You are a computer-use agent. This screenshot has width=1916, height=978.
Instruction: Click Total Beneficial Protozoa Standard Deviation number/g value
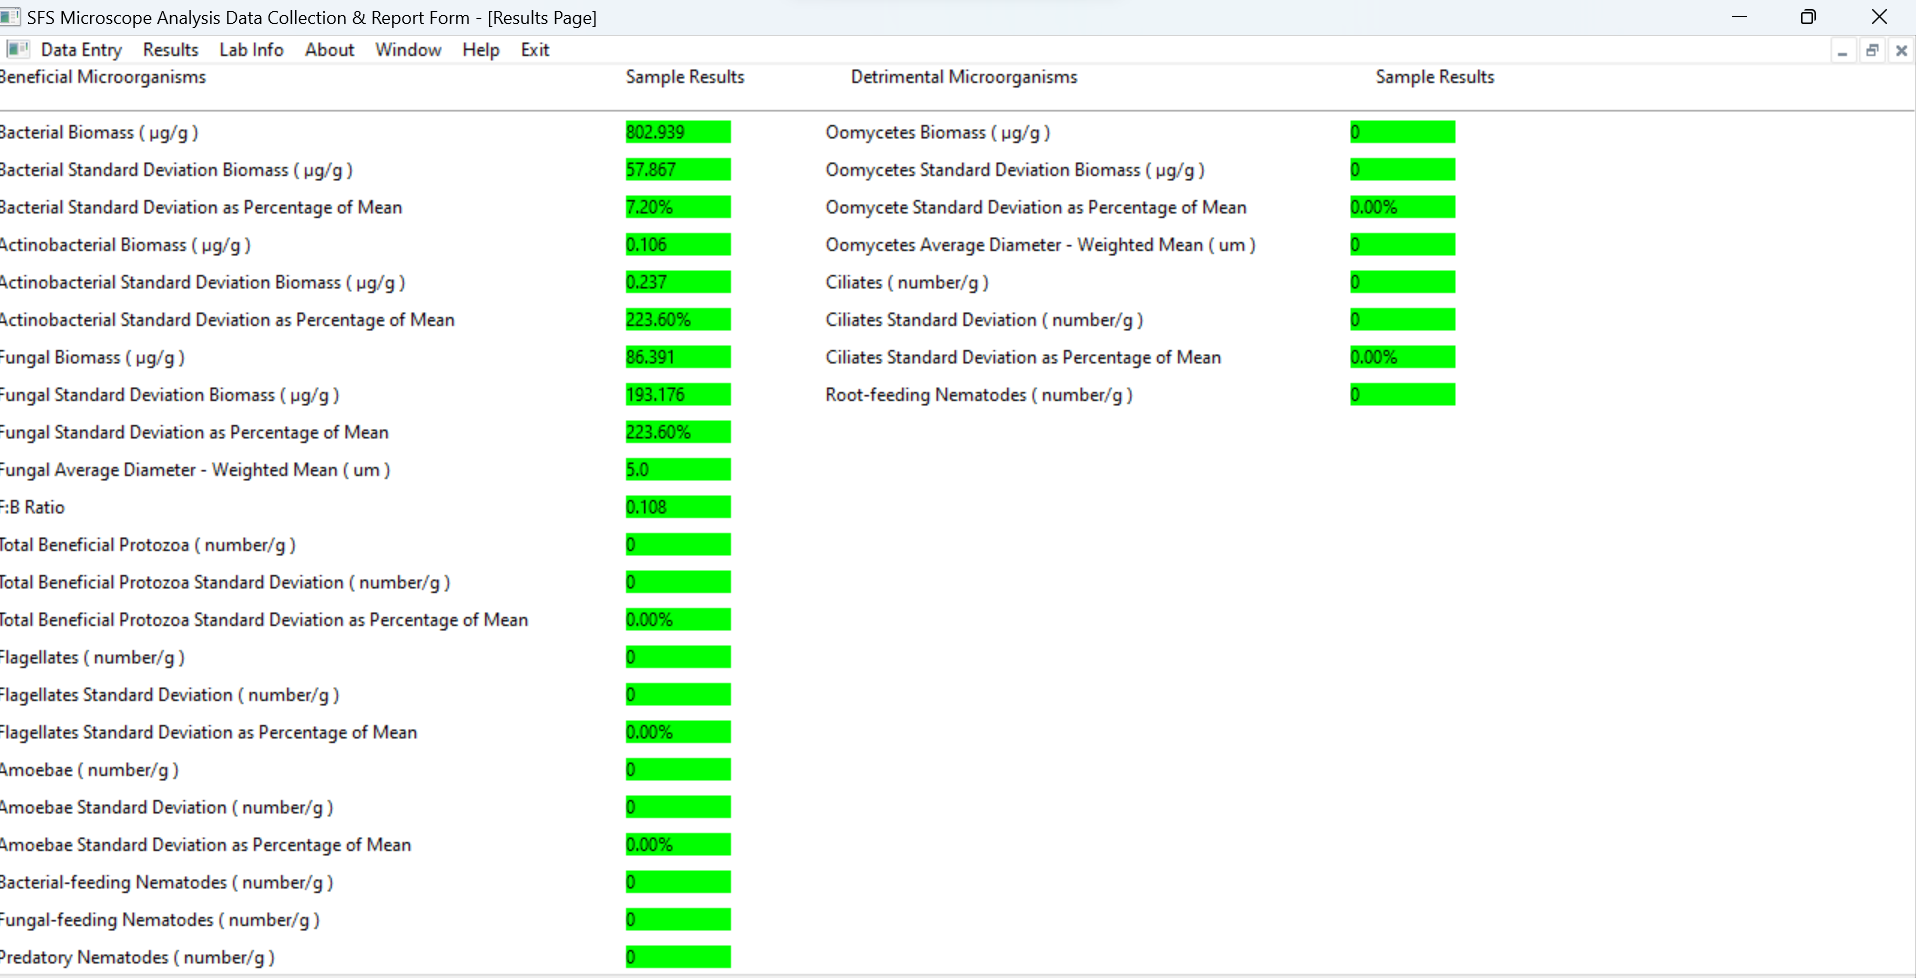point(678,582)
